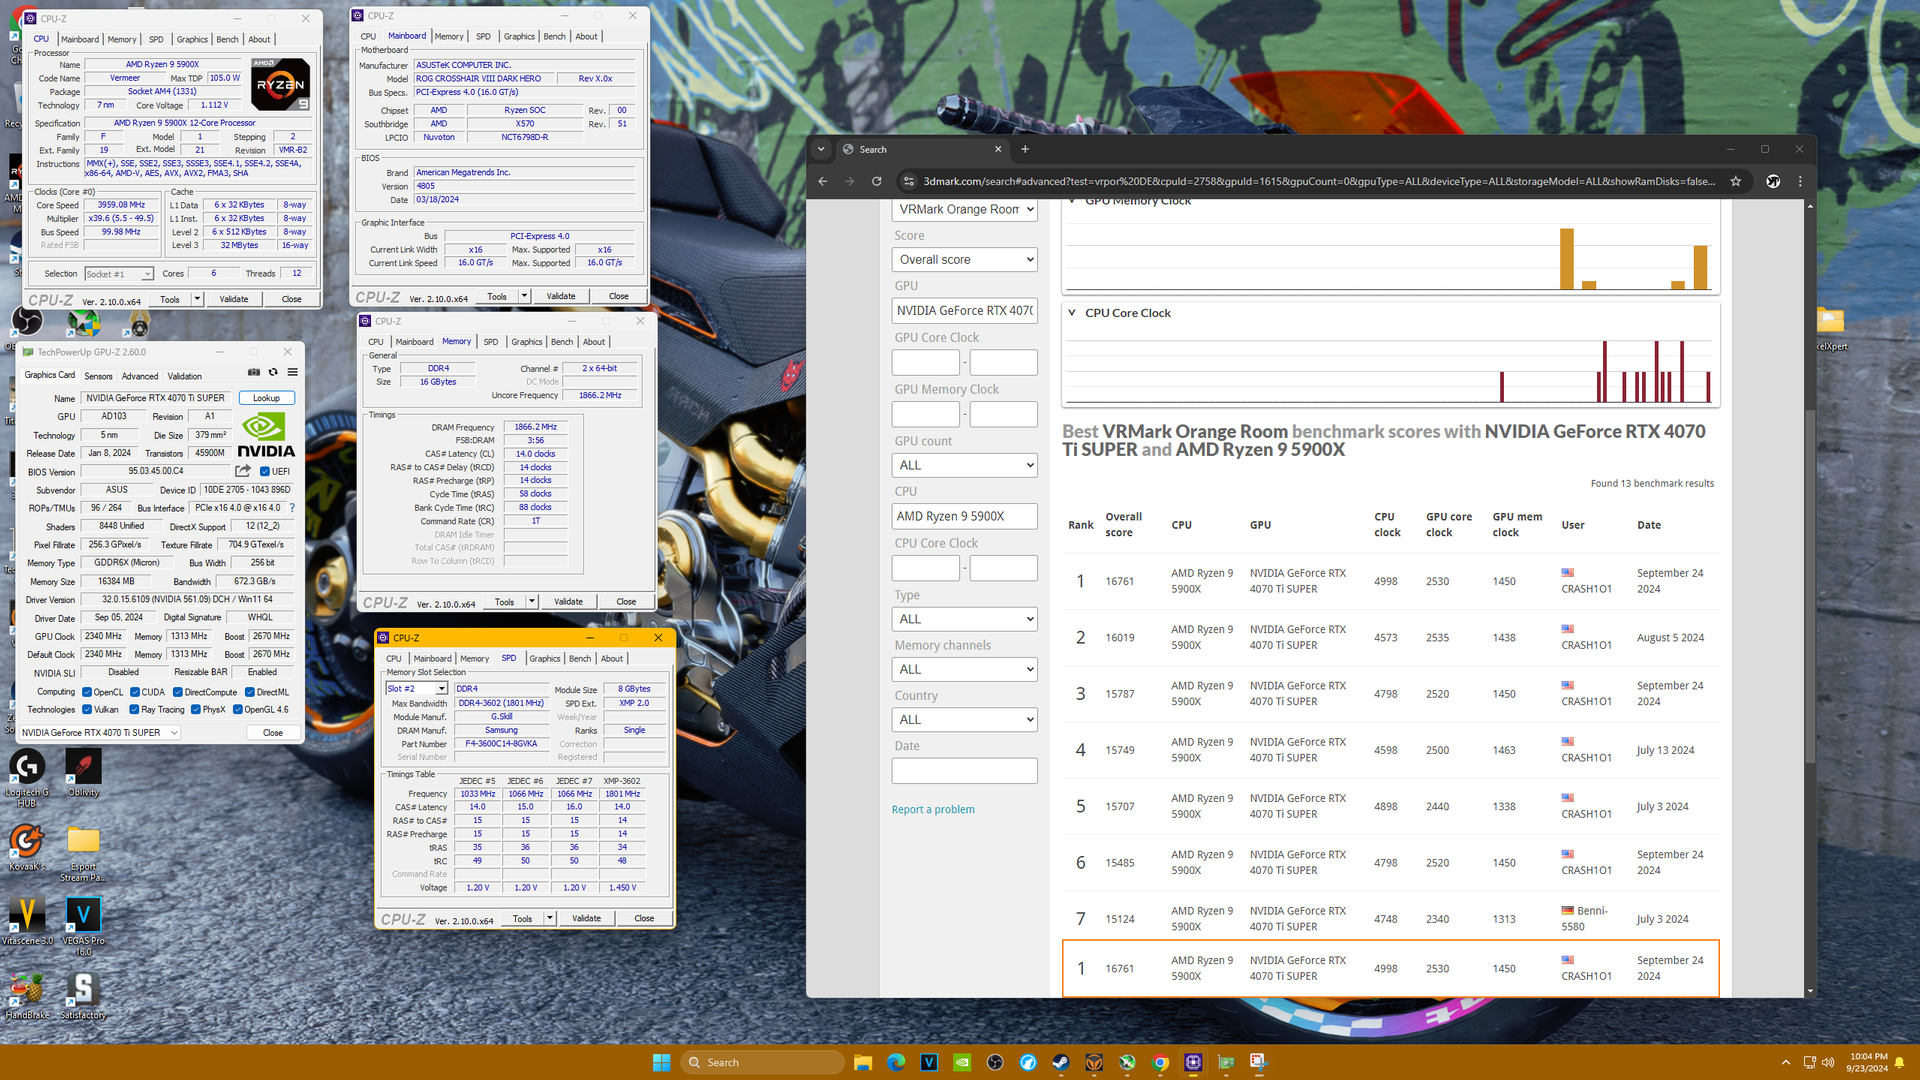This screenshot has width=1920, height=1080.
Task: Open Chrome's three-dot menu
Action: click(1800, 181)
